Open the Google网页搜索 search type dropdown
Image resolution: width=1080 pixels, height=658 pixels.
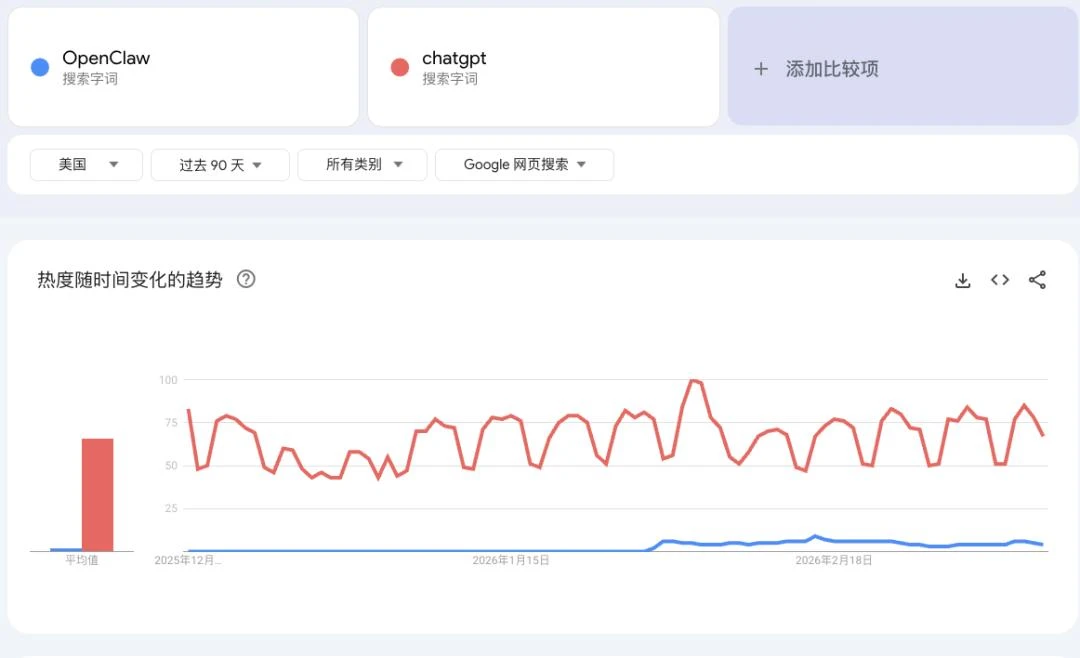coord(524,165)
